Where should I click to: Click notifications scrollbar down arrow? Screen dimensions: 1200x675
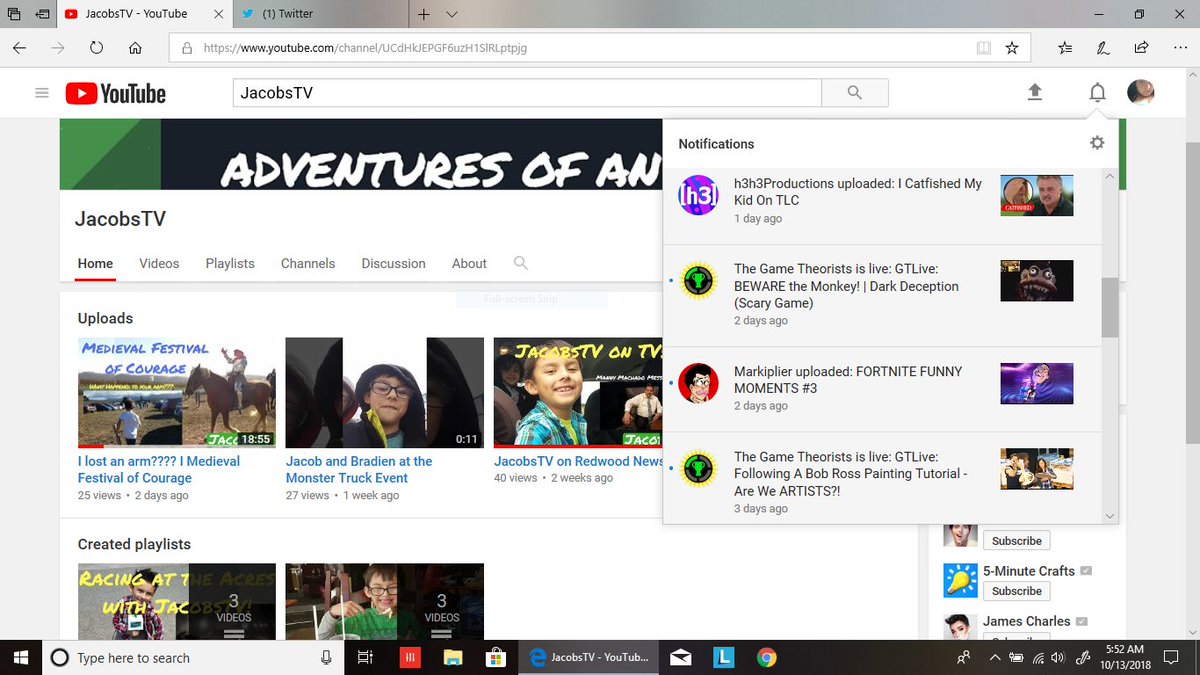click(x=1110, y=516)
